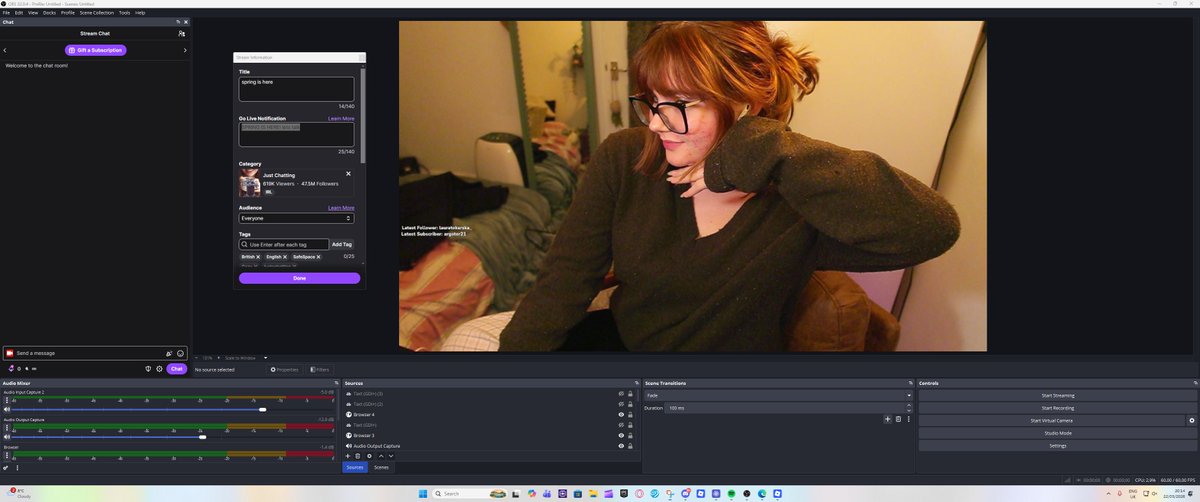Show the Text (GDI+) (3) source

click(621, 393)
